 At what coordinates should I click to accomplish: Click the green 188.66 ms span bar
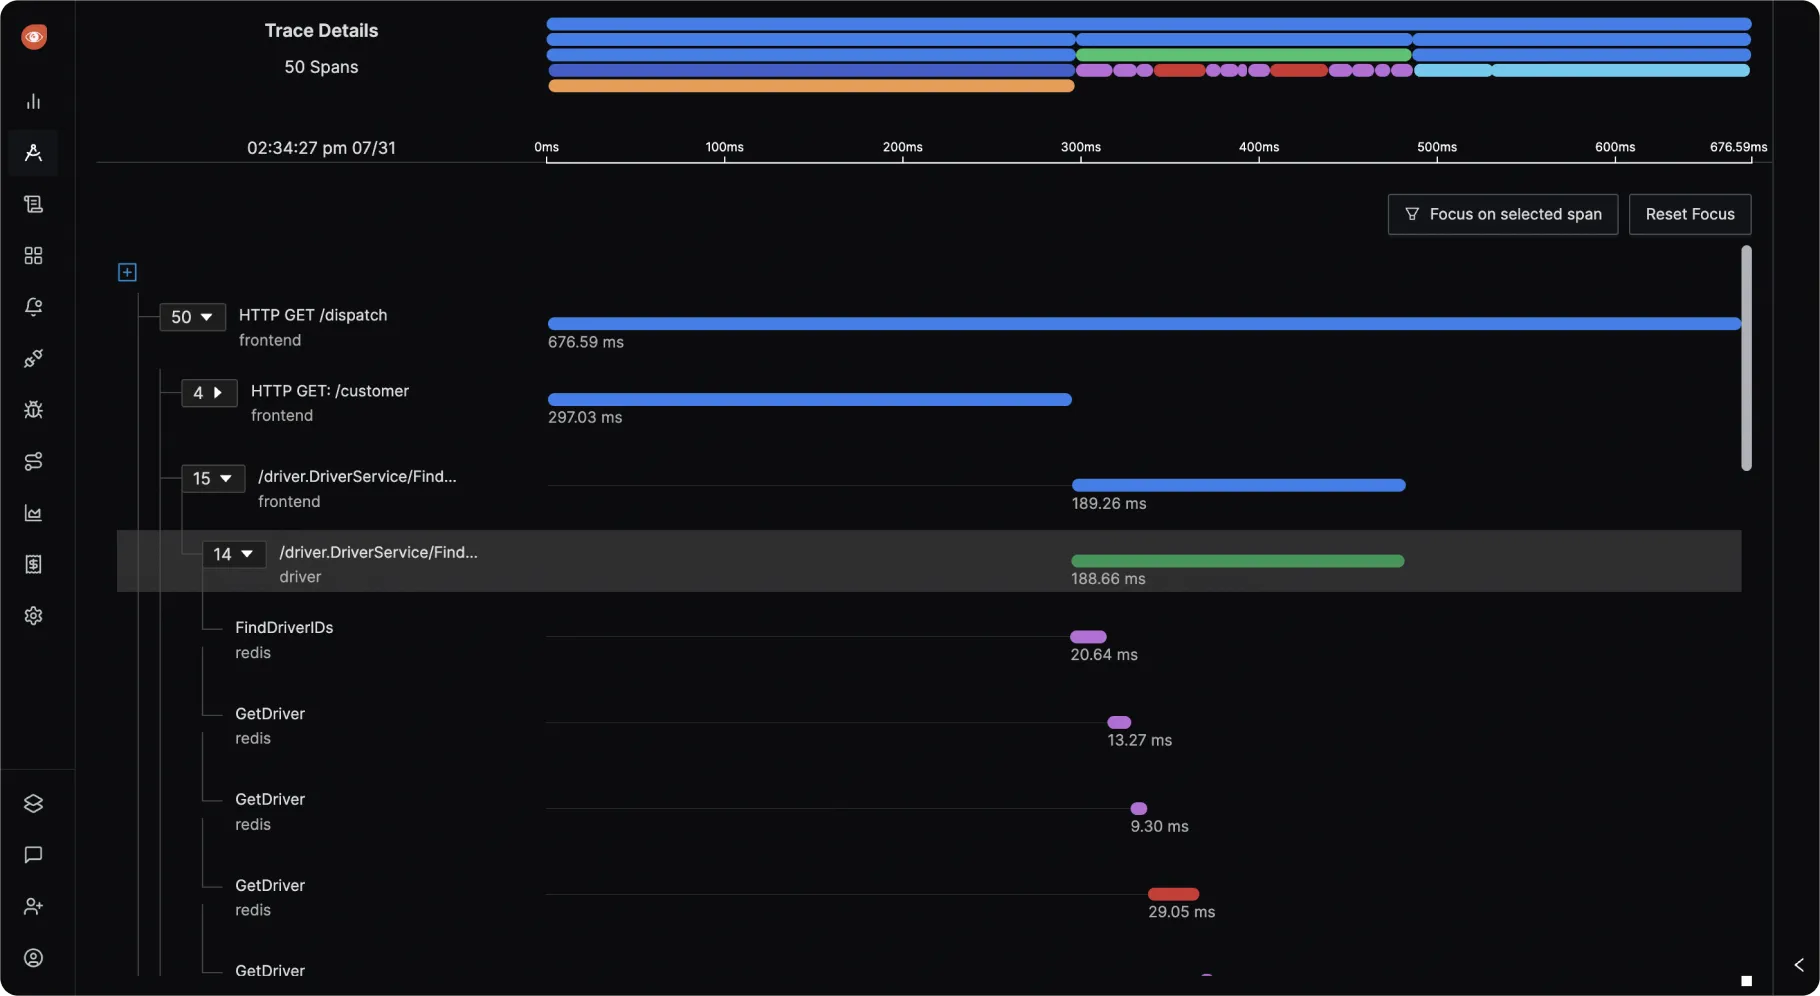1238,561
